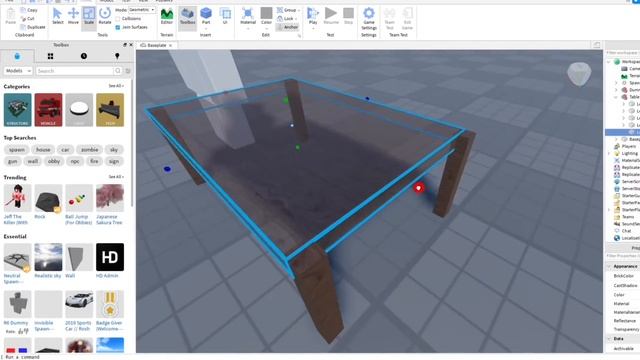Expand the Part dropdown arrow
The image size is (640, 360).
(x=206, y=29)
